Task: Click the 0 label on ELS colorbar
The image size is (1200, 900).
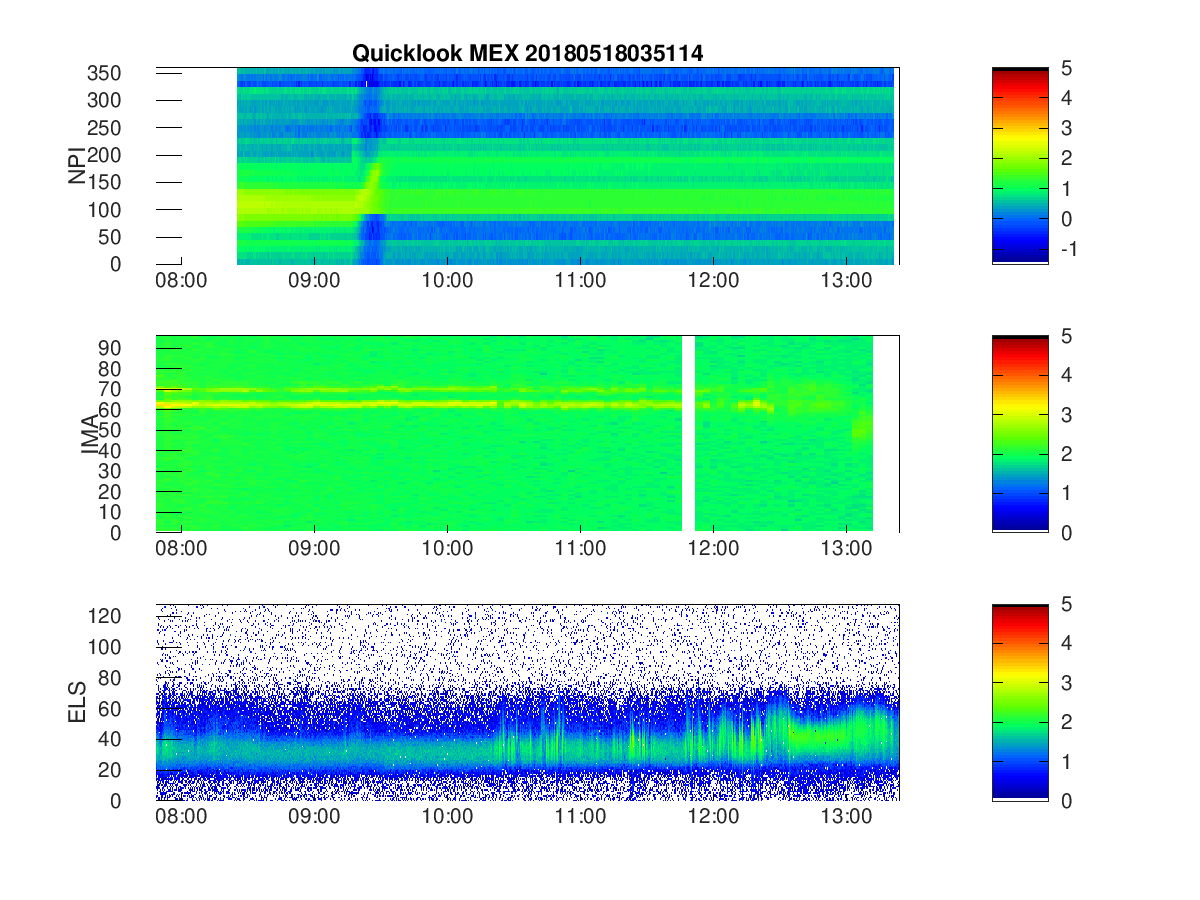Action: tap(1066, 800)
